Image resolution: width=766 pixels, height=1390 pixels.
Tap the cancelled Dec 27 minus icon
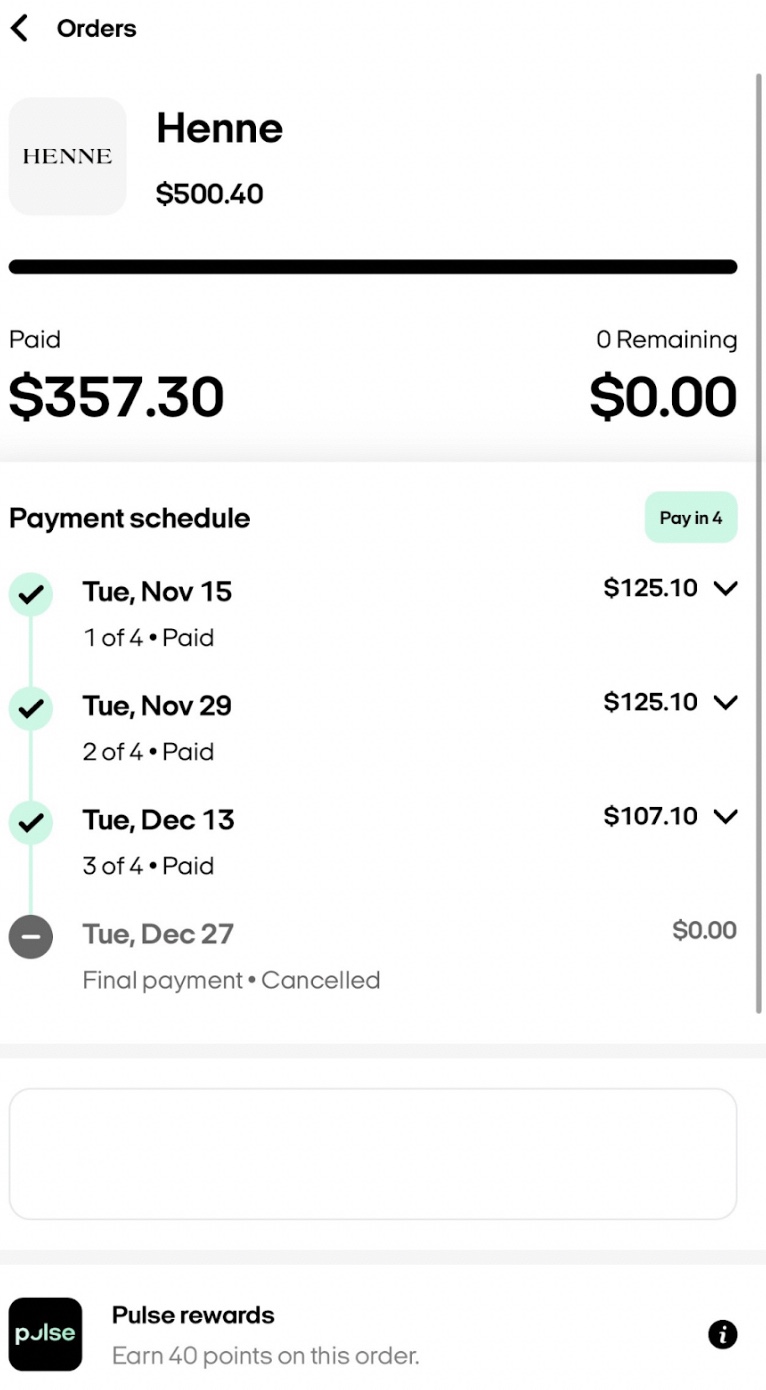[31, 937]
